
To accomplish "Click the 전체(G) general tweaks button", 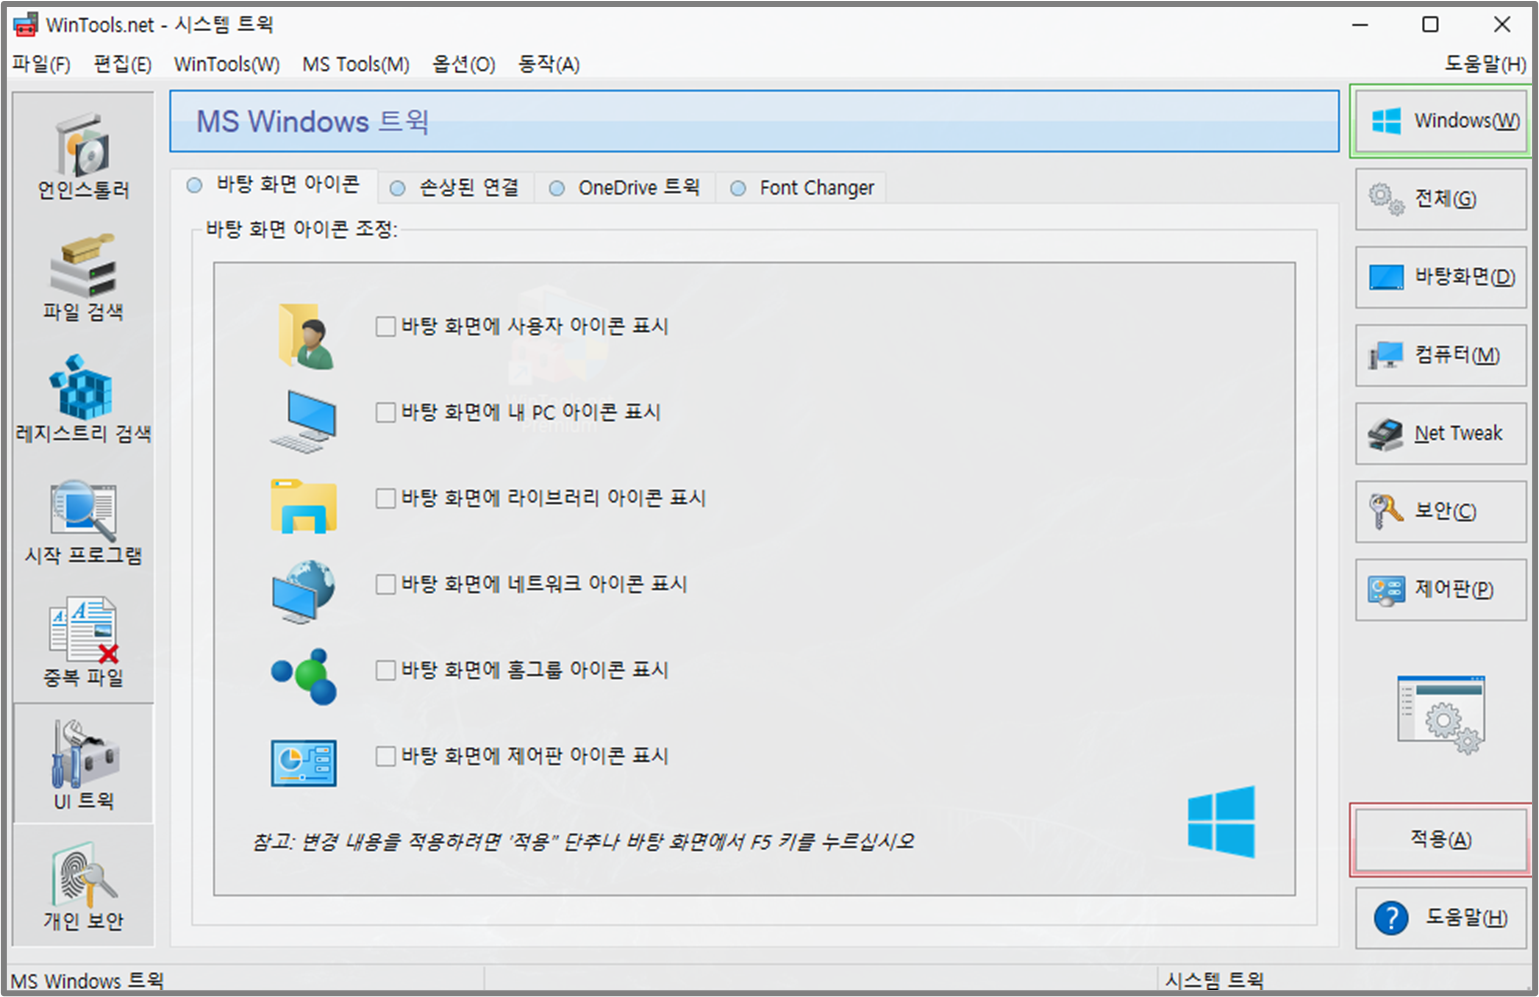I will (x=1441, y=199).
